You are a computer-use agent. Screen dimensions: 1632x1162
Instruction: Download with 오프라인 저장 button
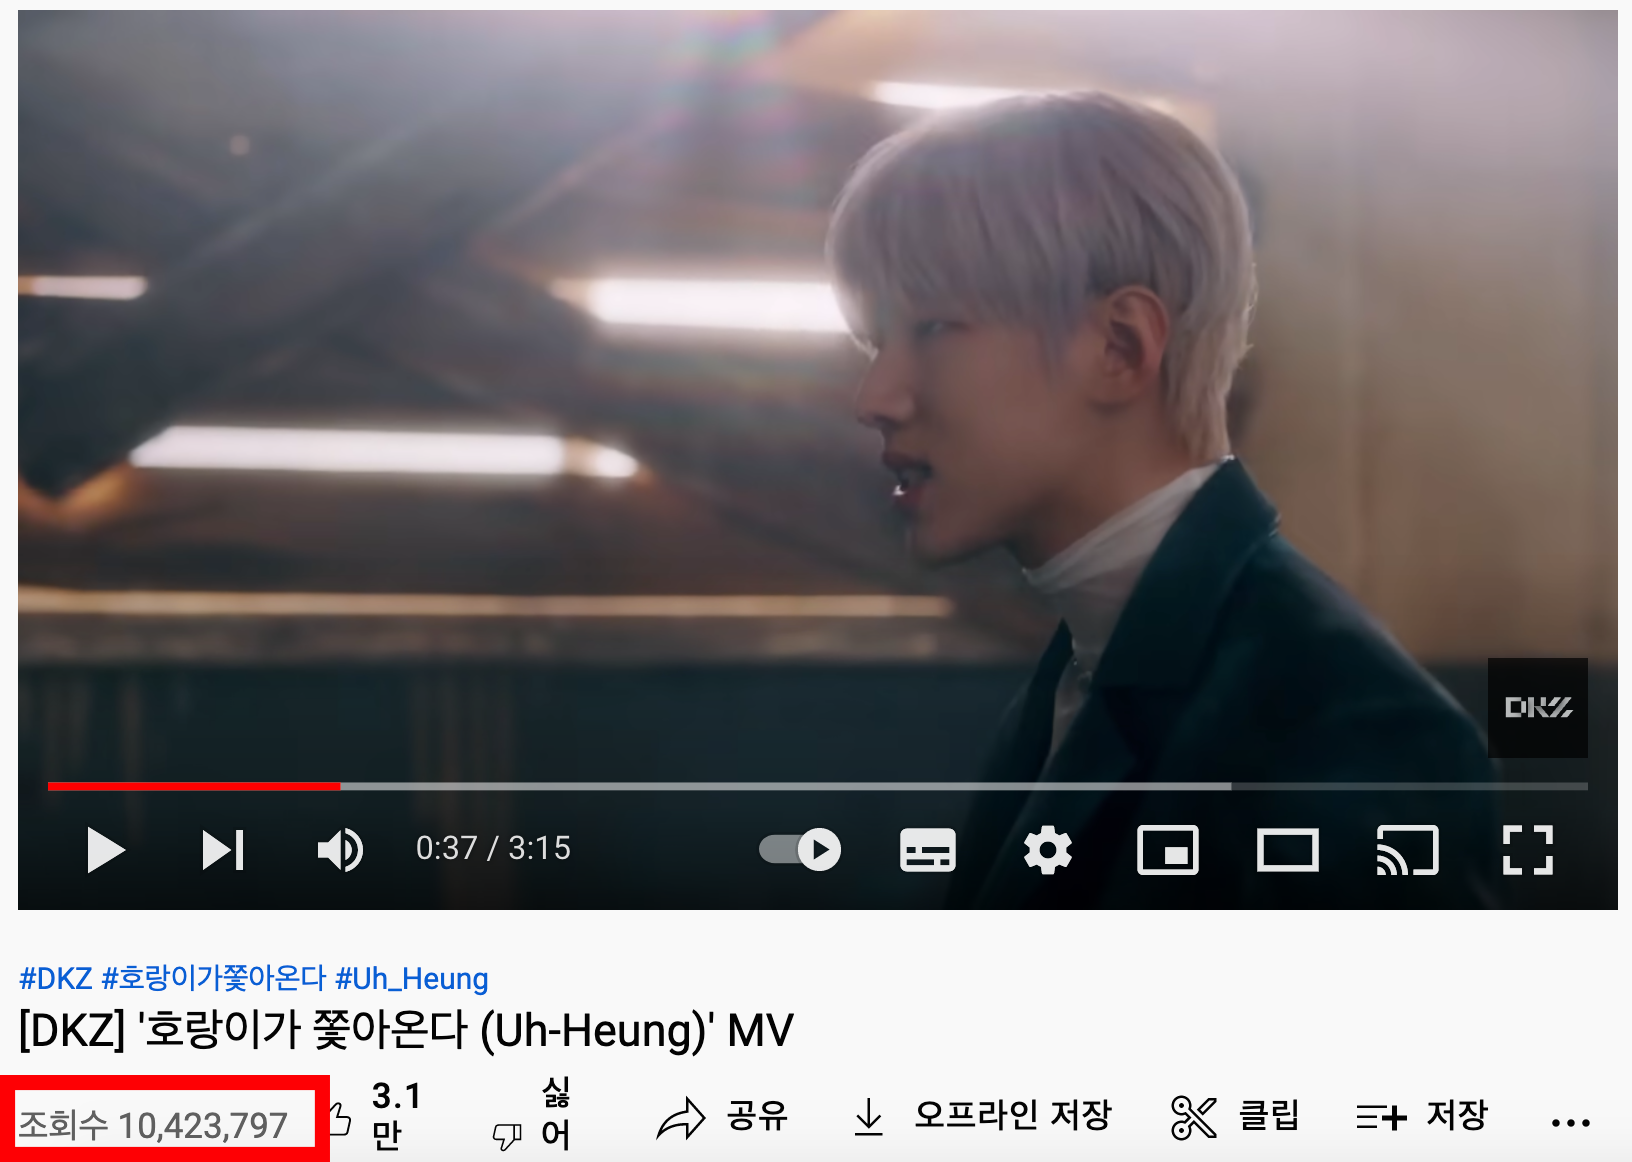click(982, 1116)
